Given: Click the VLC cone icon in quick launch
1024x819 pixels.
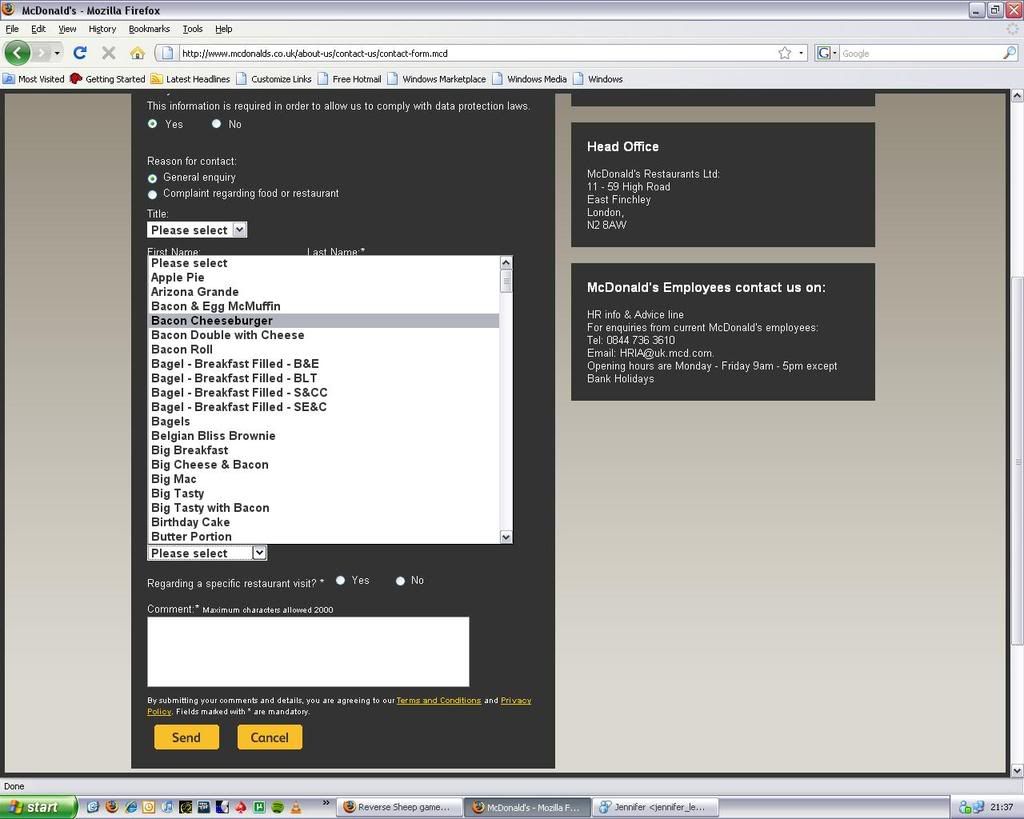Looking at the screenshot, I should 296,807.
